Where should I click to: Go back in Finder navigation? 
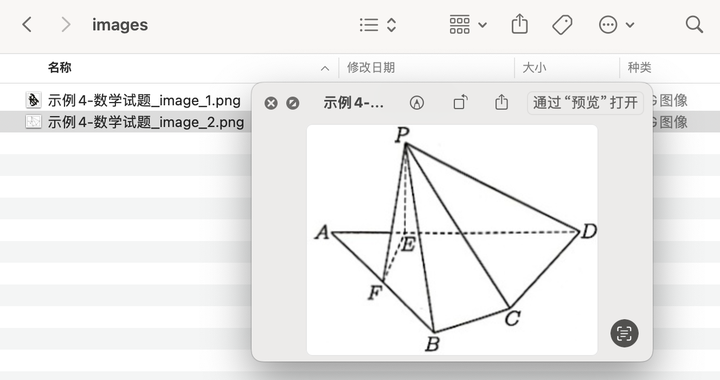pos(27,24)
